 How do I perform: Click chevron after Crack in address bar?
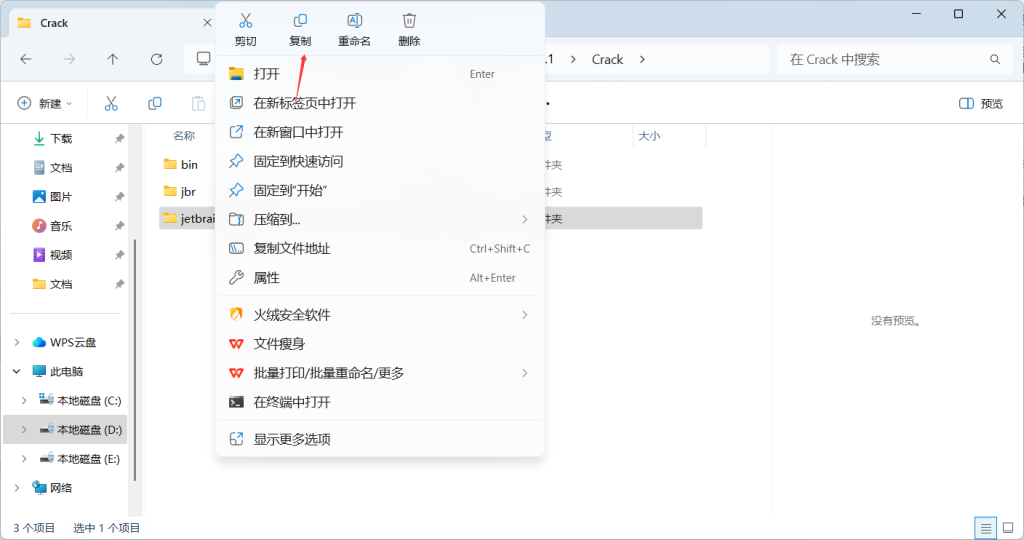[x=642, y=59]
